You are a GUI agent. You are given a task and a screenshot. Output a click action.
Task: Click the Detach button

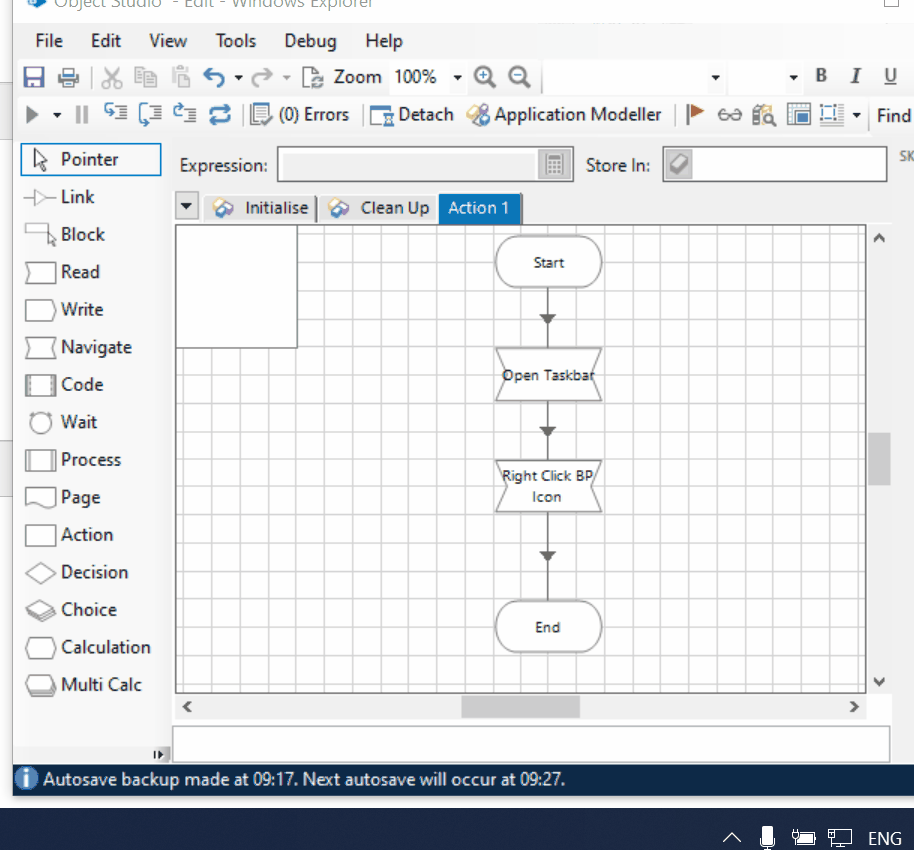coord(412,115)
